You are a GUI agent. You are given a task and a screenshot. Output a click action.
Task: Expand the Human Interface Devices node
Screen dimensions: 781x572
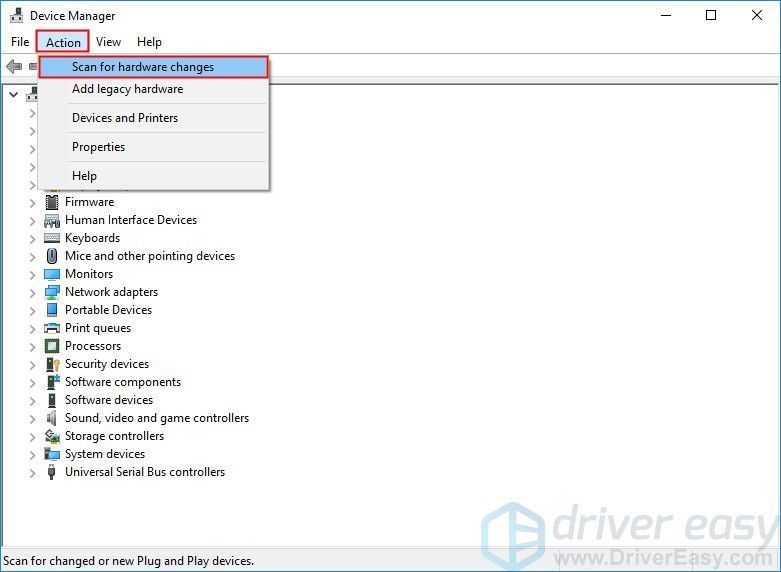click(x=32, y=221)
